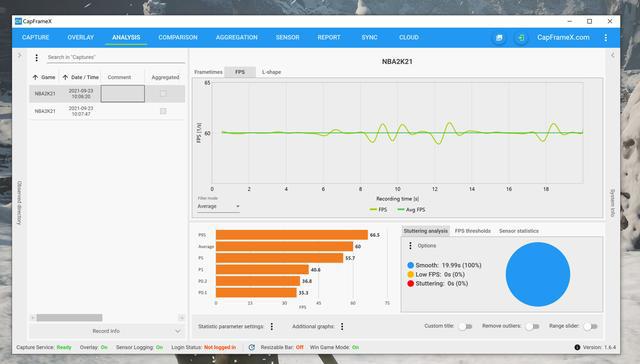Select the NBA2K21 capture from 10:07:47
This screenshot has height=364, width=640.
107,111
